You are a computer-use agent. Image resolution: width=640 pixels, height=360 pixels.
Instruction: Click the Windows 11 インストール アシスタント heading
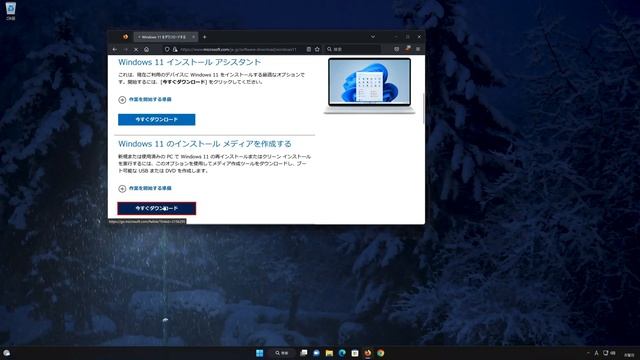pos(189,62)
